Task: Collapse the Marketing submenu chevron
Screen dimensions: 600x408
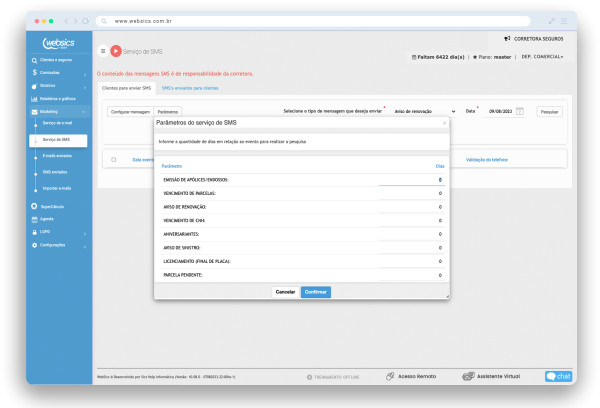Action: (x=83, y=112)
